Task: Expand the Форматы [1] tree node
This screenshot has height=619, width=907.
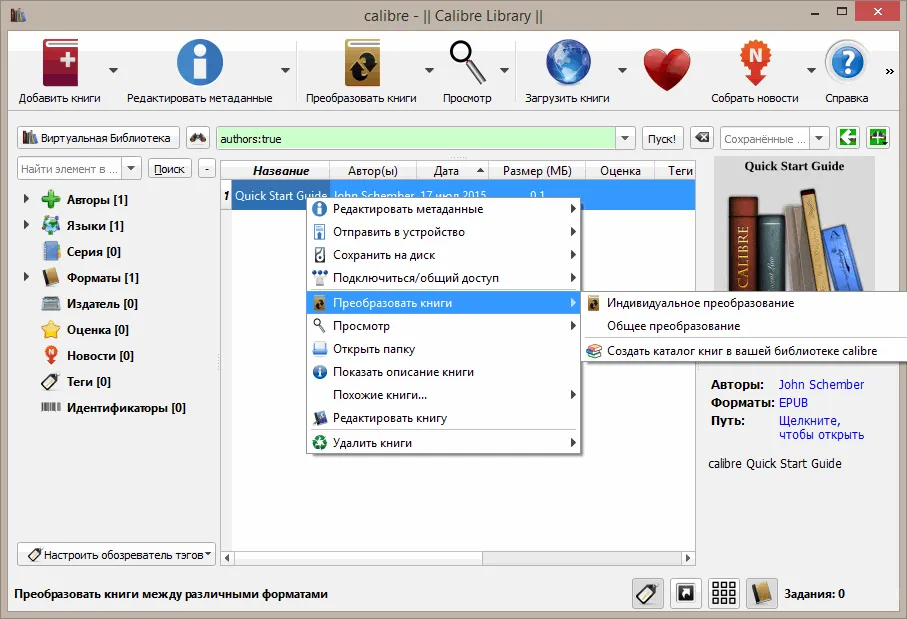Action: [x=26, y=277]
